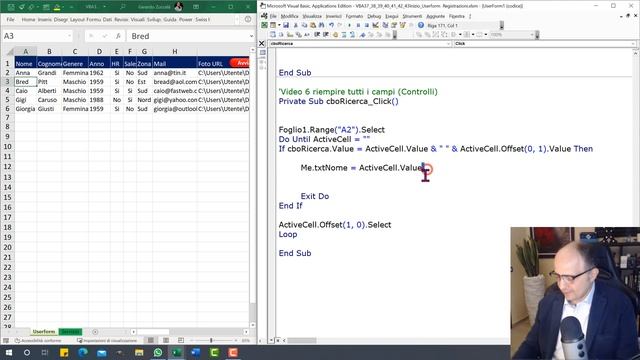The width and height of the screenshot is (640, 360).
Task: Click the Undo arrow in VBA toolbar
Action: point(331,25)
